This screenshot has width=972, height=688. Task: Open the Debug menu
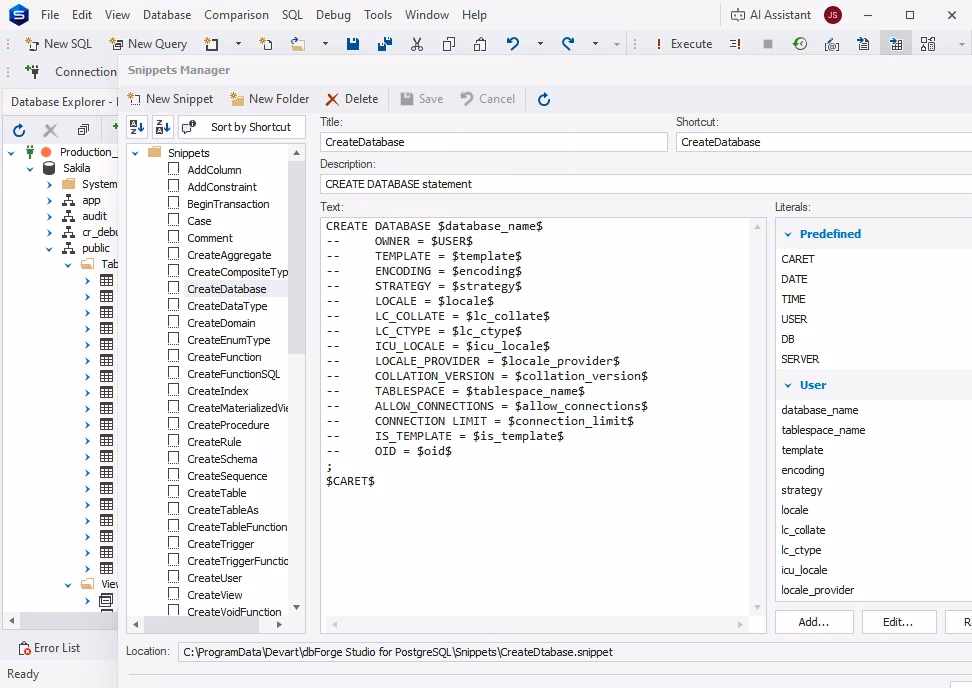[333, 15]
